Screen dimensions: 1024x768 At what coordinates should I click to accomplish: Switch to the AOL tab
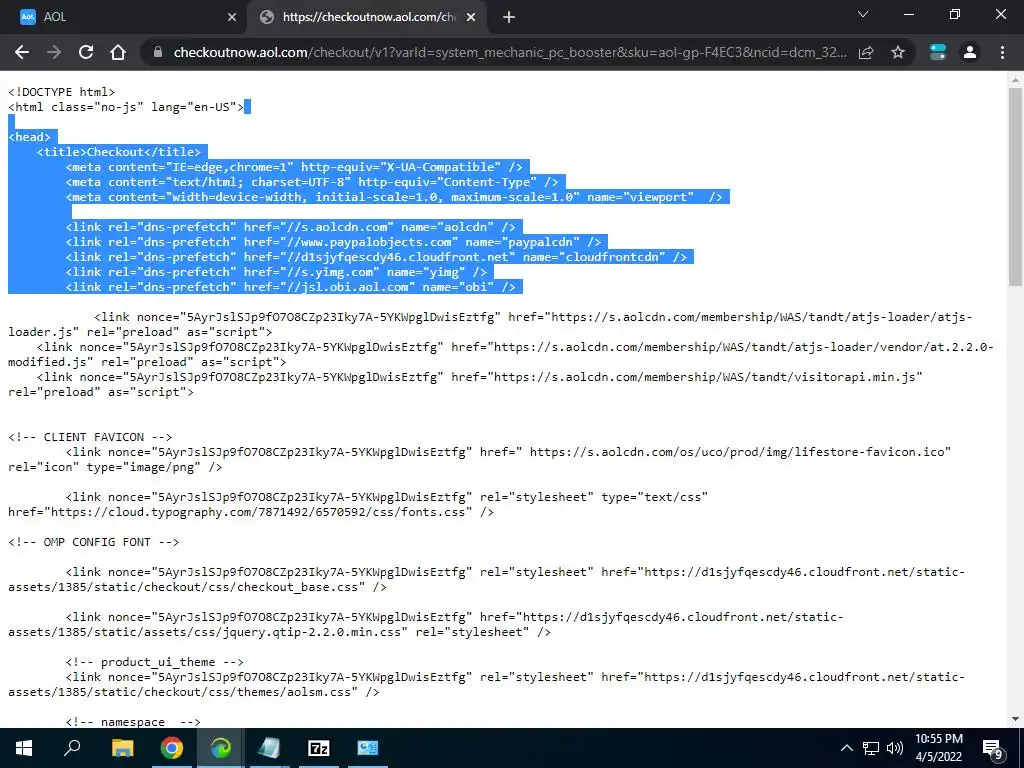124,17
